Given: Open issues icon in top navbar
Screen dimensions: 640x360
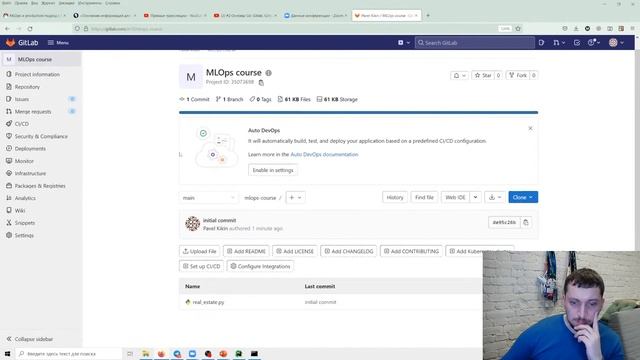Looking at the screenshot, I should (541, 42).
